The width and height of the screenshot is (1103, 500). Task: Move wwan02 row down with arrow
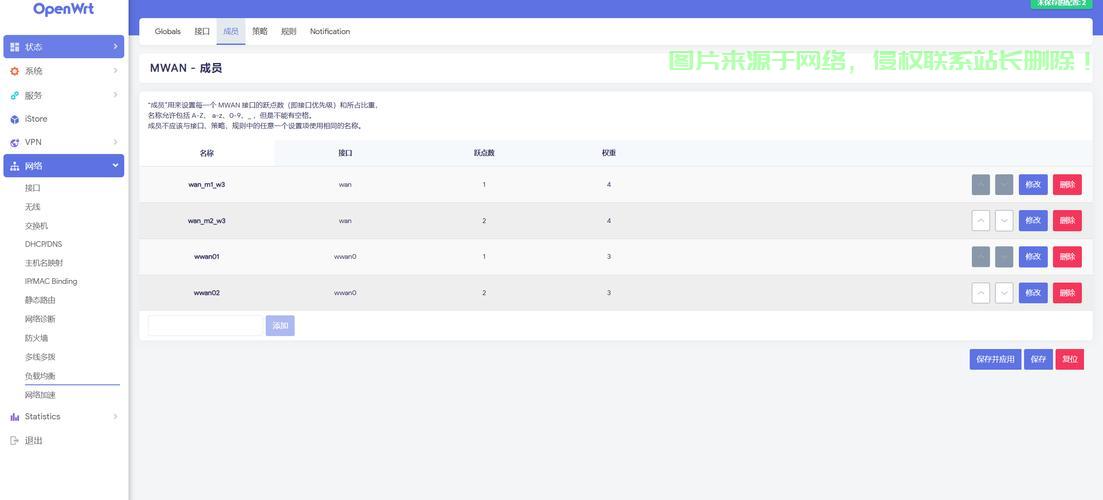(1004, 293)
